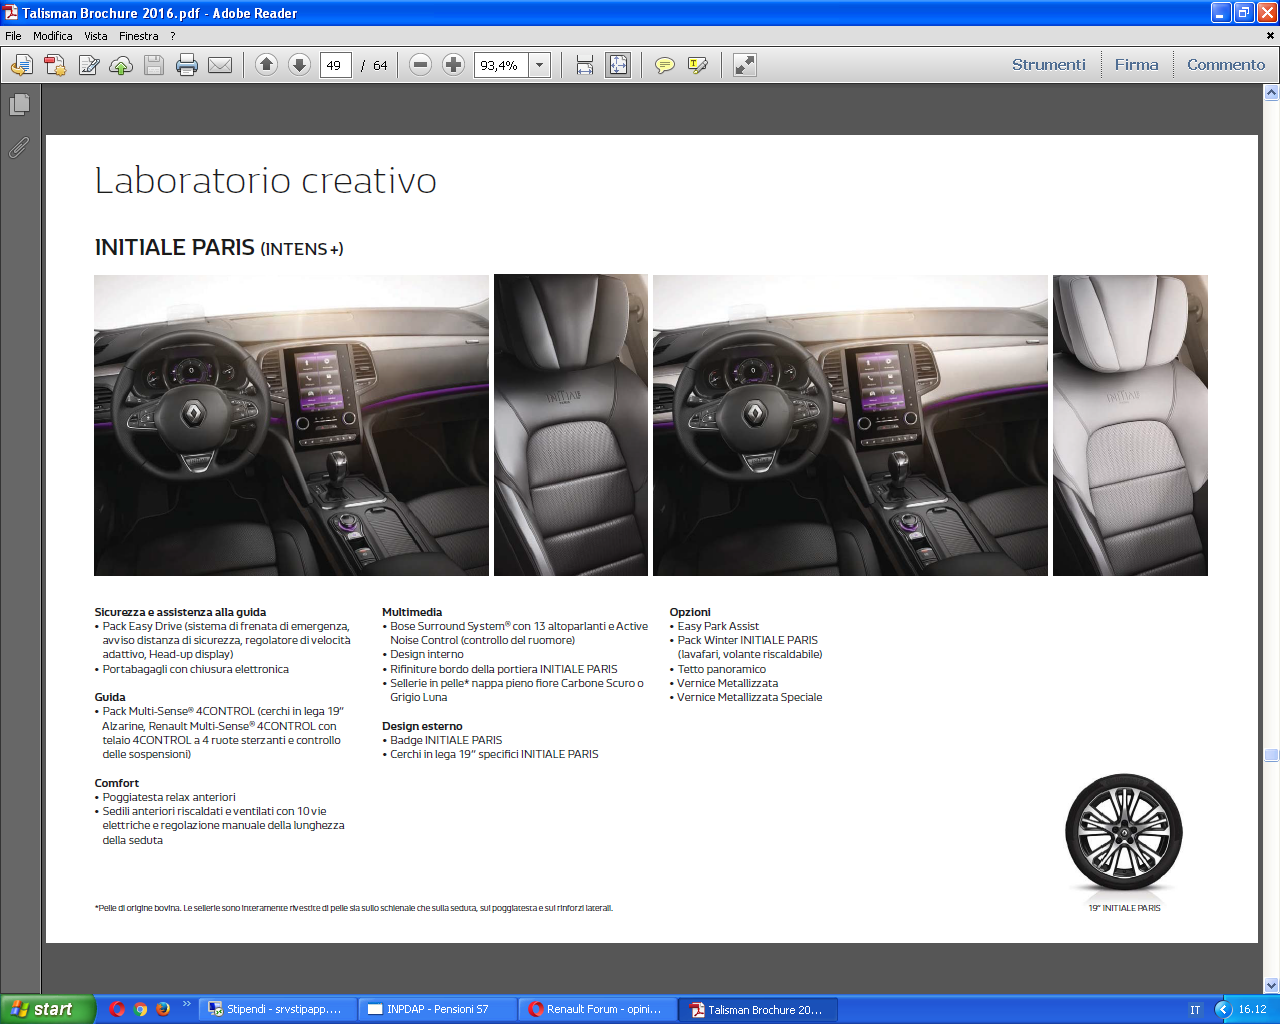Zoom out with the minus button
Viewport: 1280px width, 1024px height.
pos(421,65)
